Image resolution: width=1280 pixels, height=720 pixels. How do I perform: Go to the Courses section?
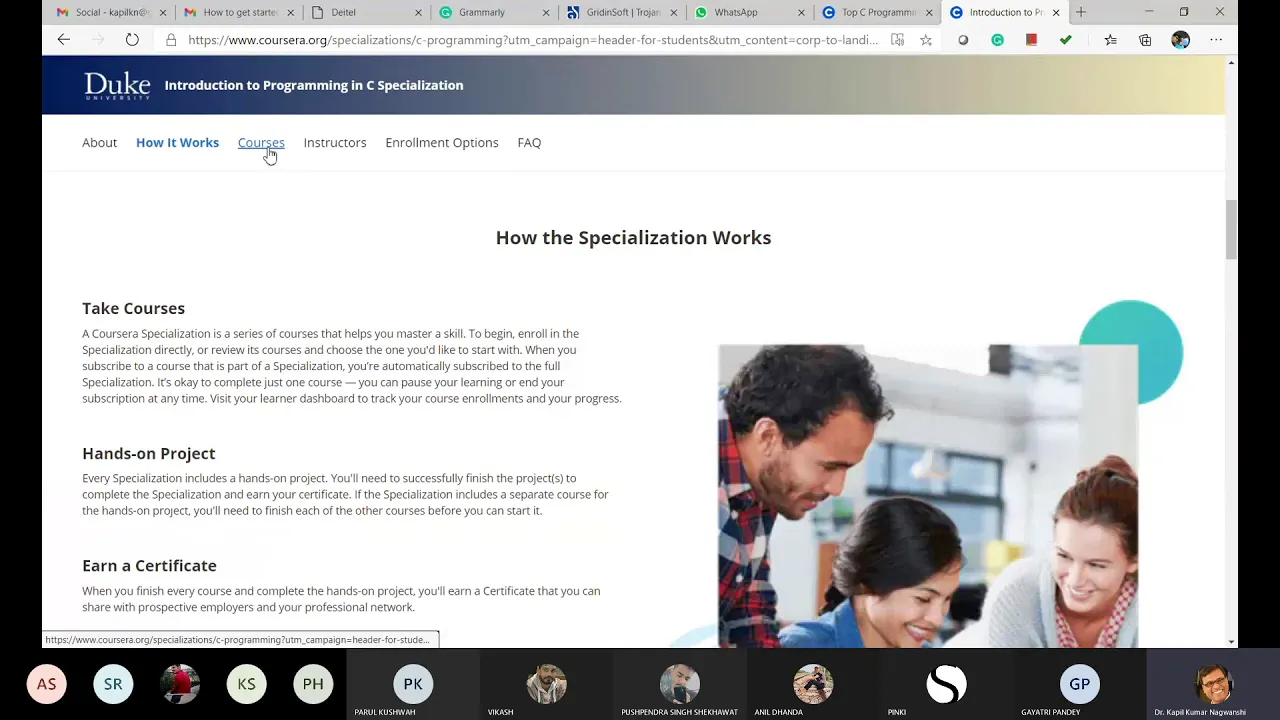pos(261,142)
